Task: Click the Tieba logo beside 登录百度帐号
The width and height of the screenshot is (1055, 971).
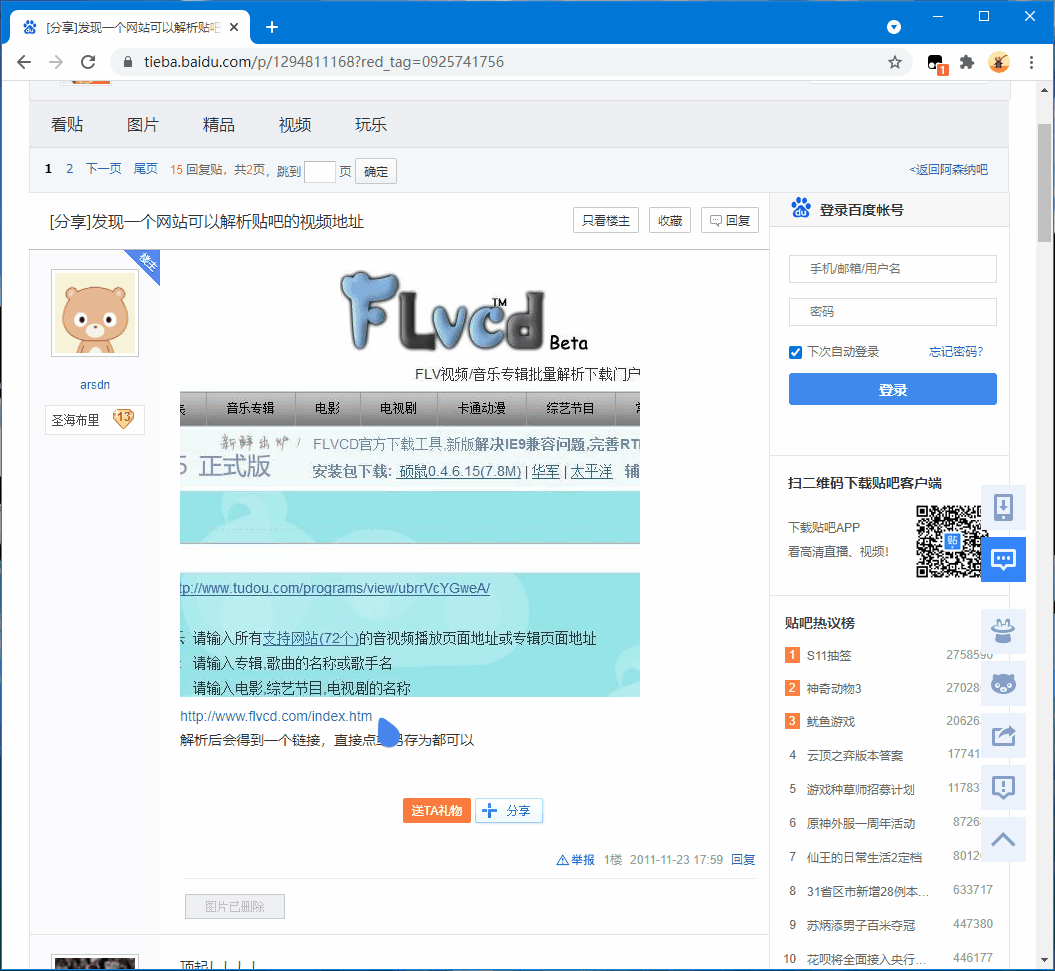Action: tap(800, 207)
